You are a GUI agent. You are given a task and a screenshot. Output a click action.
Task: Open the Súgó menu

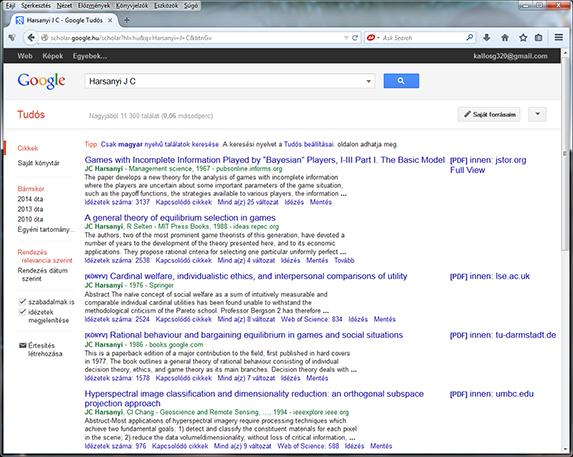[x=191, y=6]
